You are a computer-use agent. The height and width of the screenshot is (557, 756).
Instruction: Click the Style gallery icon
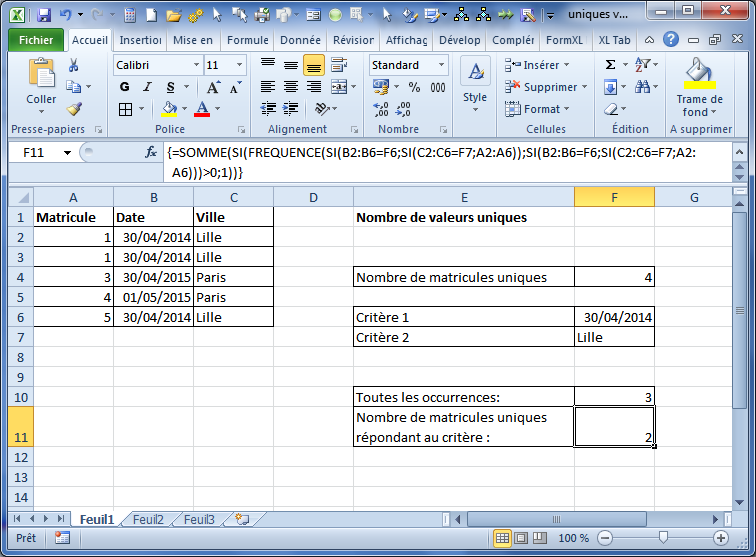coord(475,72)
